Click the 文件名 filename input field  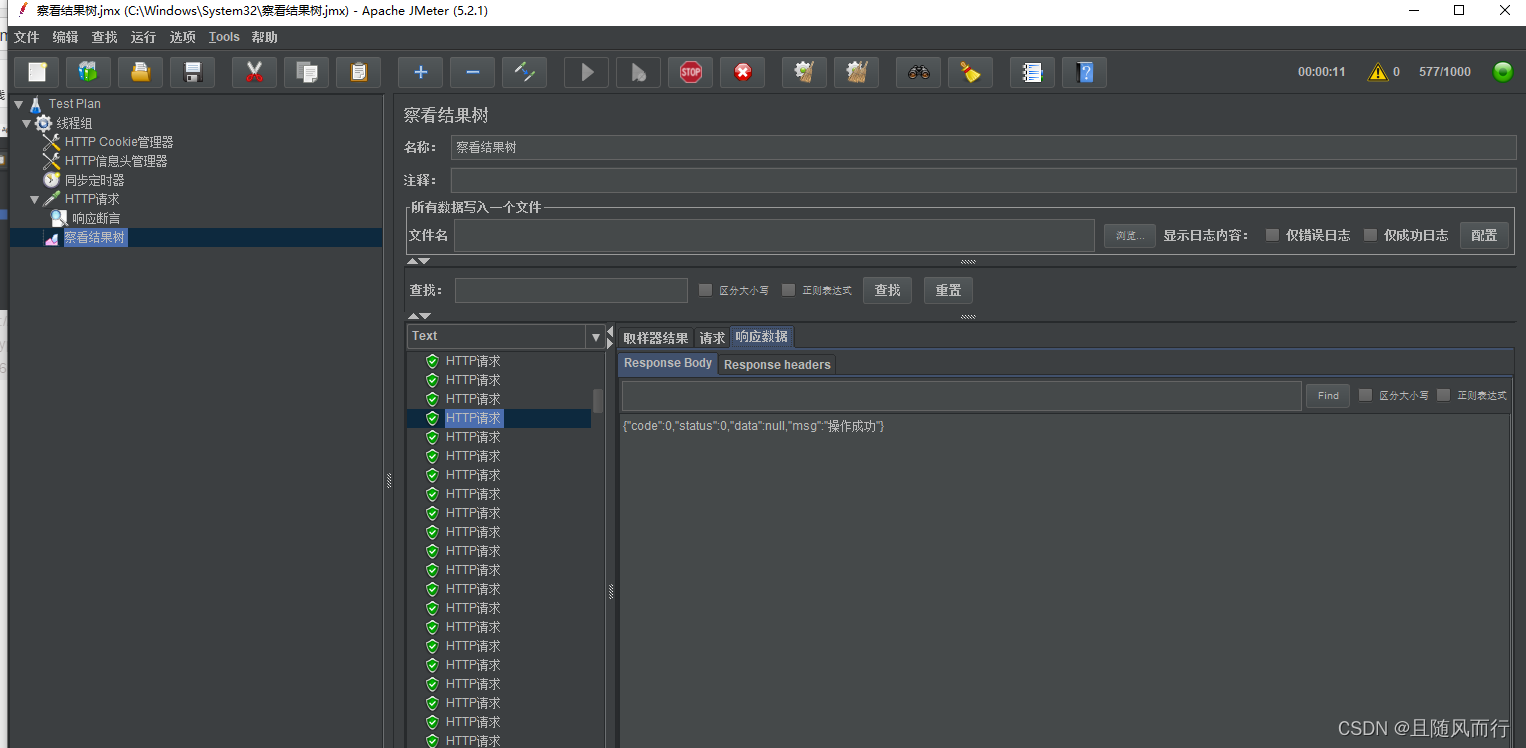point(774,235)
